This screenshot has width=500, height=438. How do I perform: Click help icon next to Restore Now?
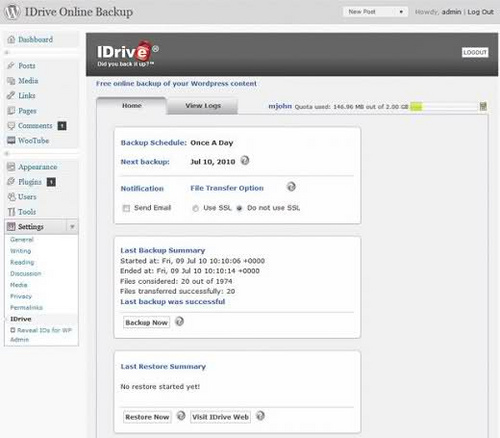(181, 416)
